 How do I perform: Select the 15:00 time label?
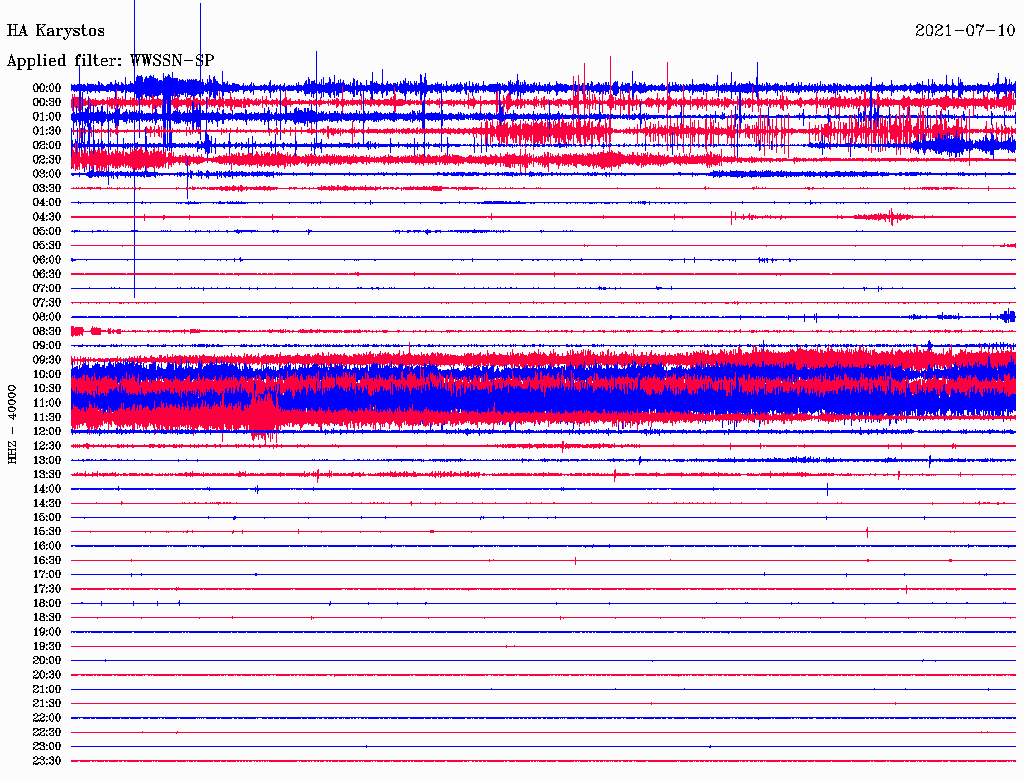(47, 517)
